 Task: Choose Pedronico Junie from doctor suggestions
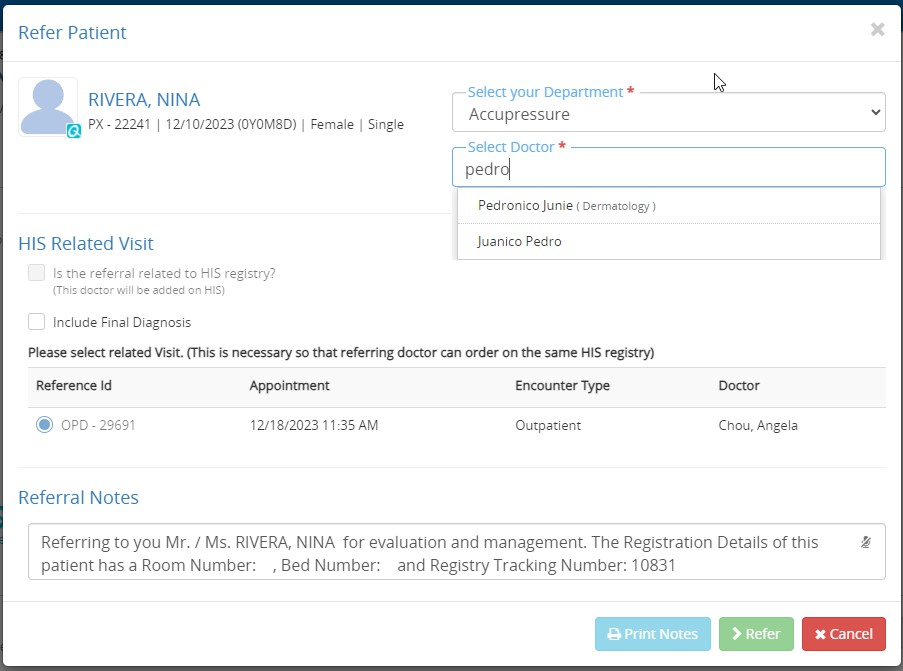tap(567, 206)
